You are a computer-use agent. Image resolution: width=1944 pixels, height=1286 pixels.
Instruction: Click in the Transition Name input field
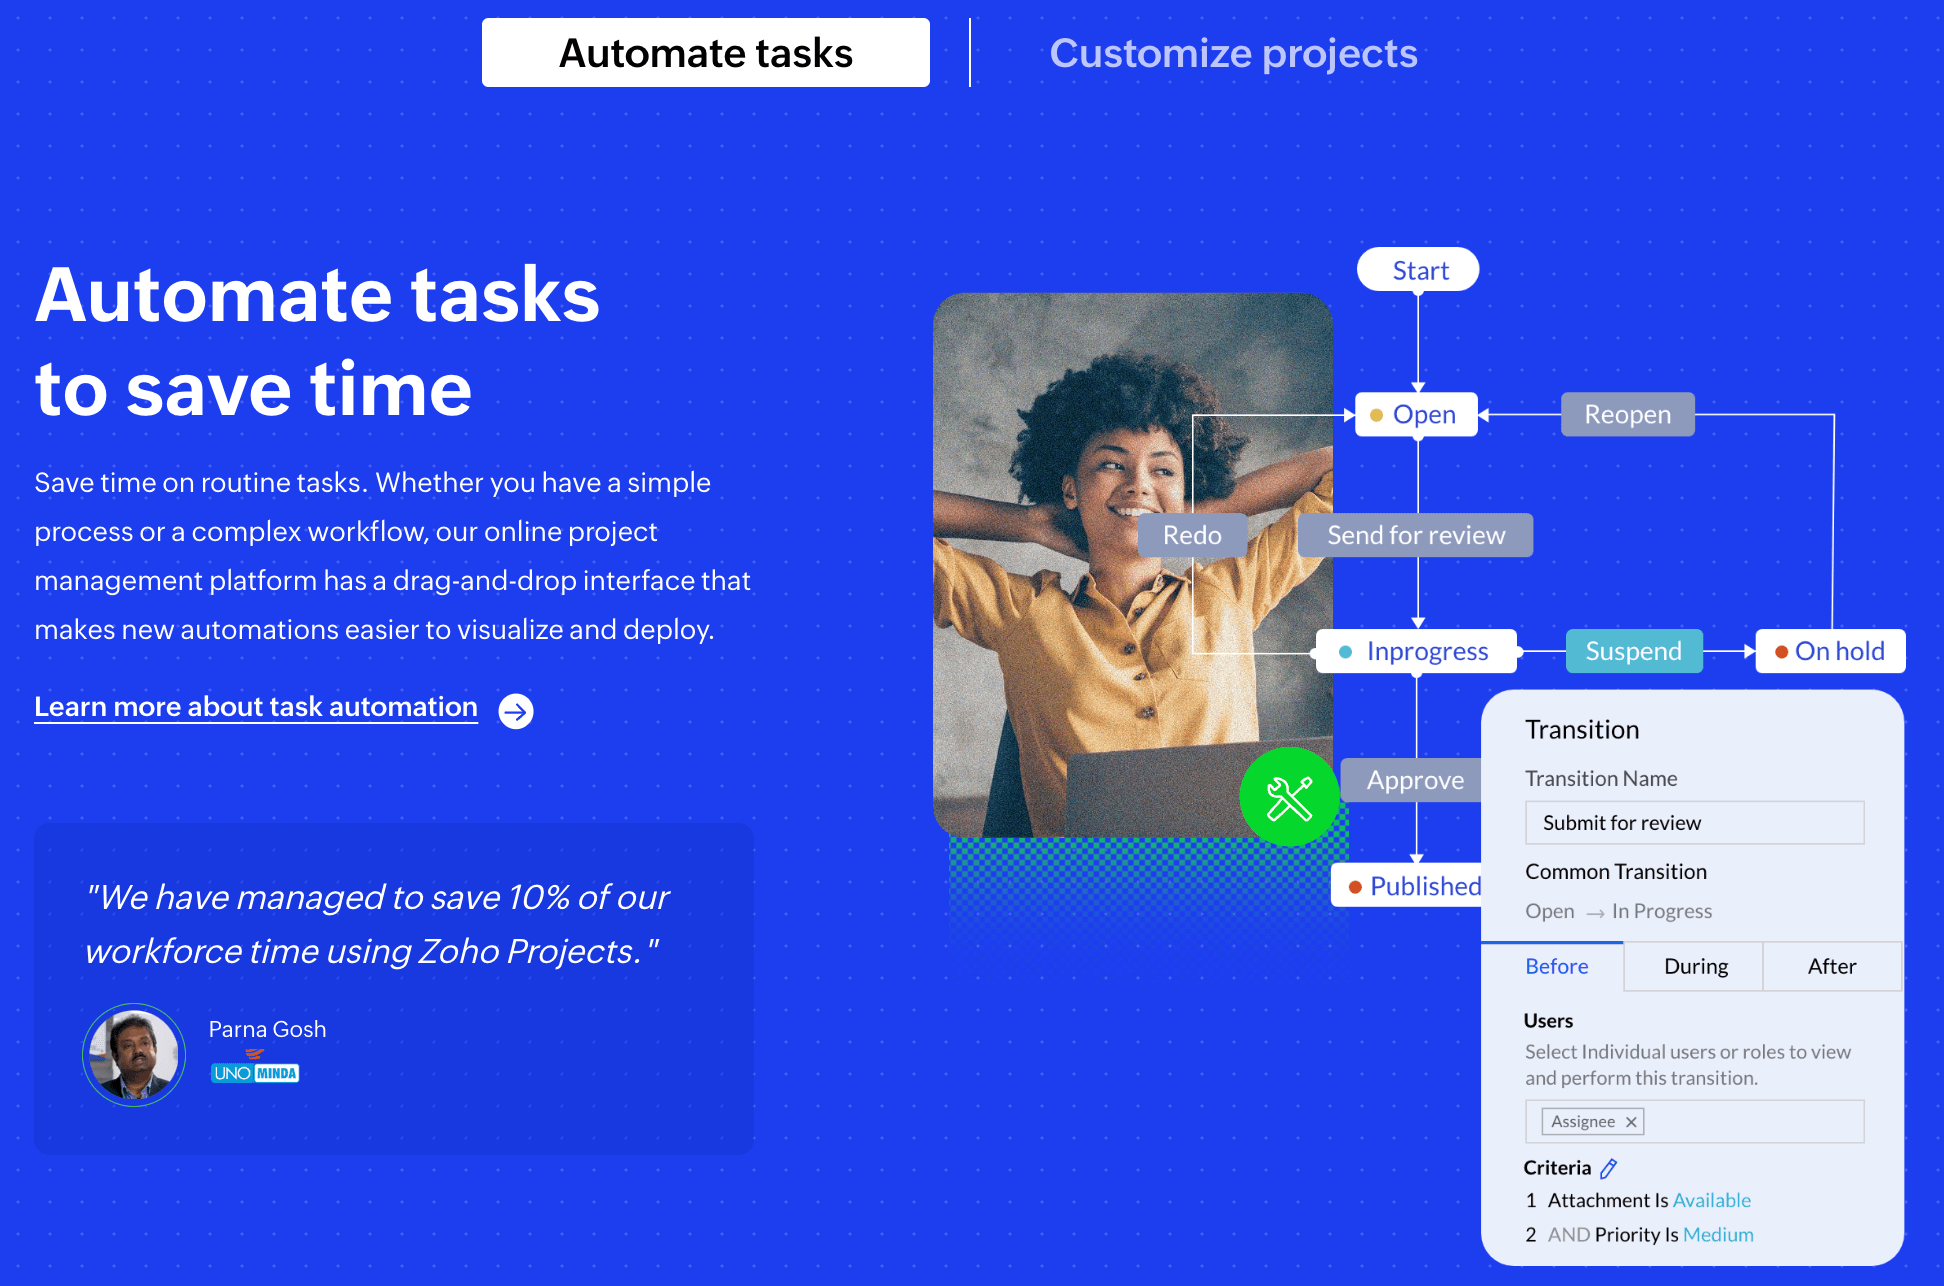click(1694, 822)
